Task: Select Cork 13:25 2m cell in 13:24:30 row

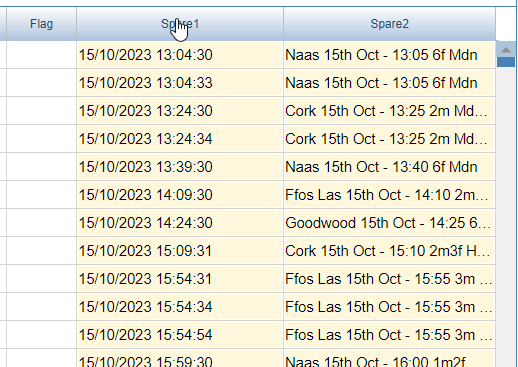Action: point(389,111)
